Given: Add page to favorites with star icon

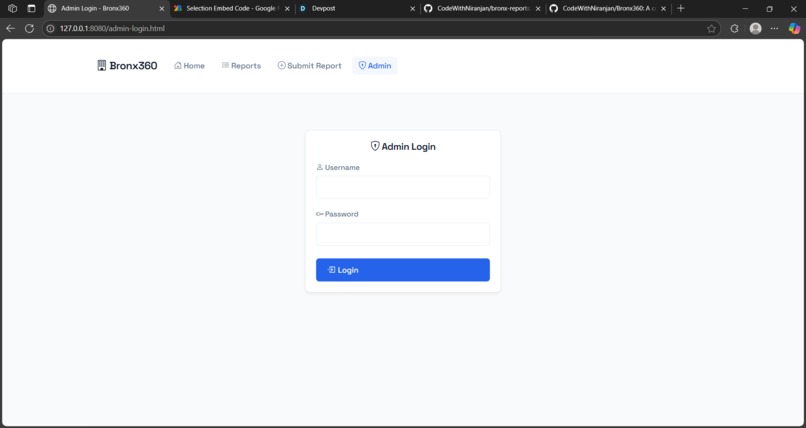Looking at the screenshot, I should (x=711, y=29).
